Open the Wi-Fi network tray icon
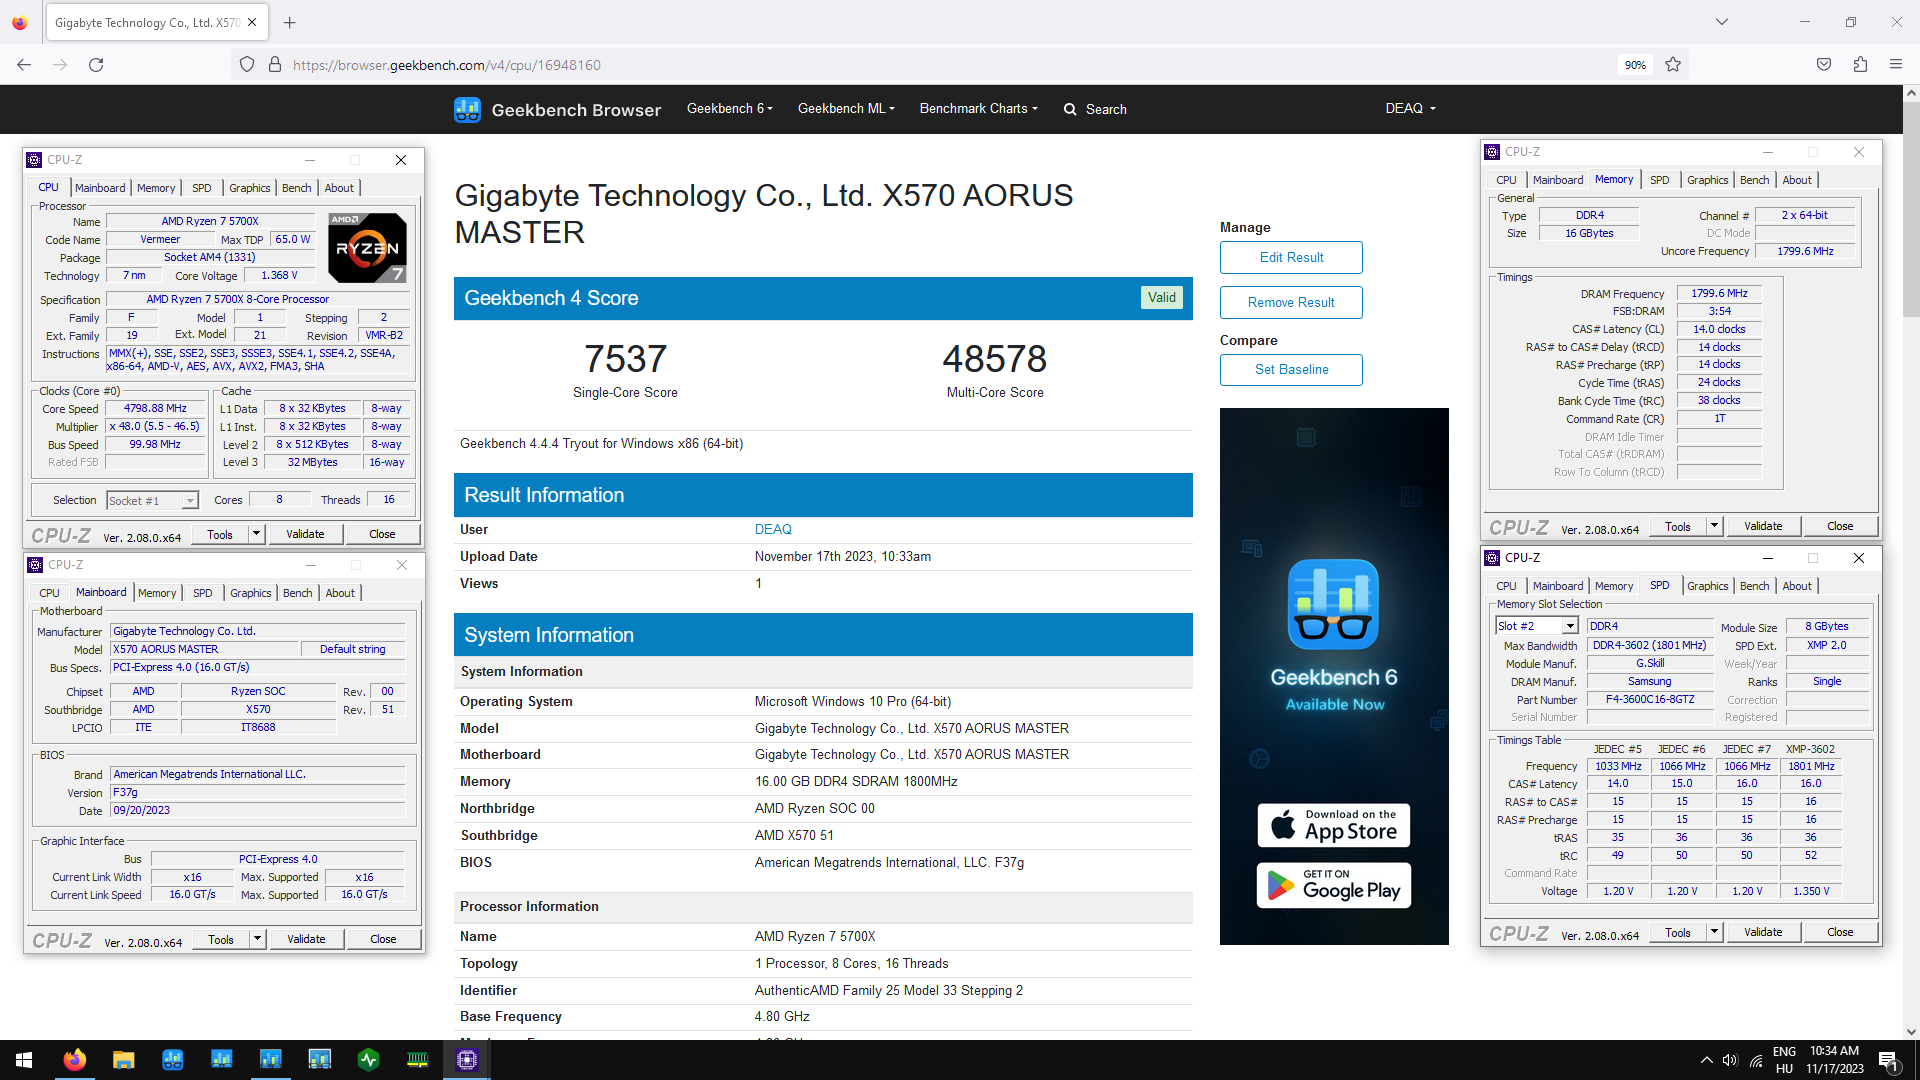 pyautogui.click(x=1756, y=1060)
